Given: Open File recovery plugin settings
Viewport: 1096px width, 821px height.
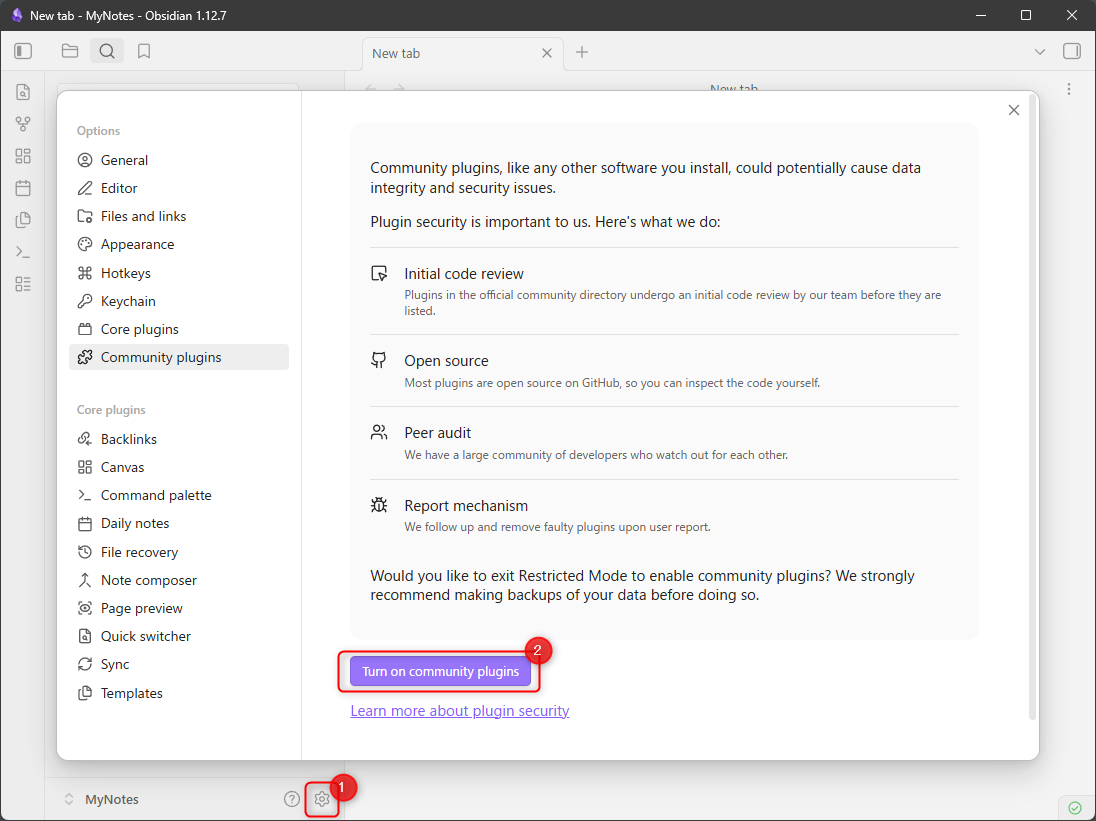Looking at the screenshot, I should 179,552.
